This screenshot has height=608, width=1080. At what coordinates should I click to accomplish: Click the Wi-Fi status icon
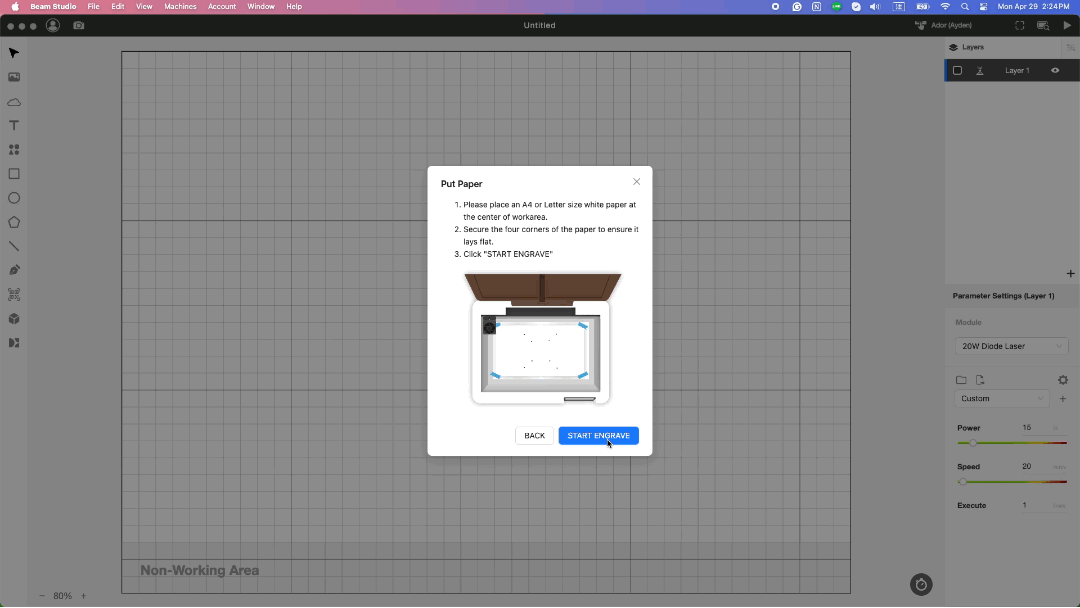[945, 6]
